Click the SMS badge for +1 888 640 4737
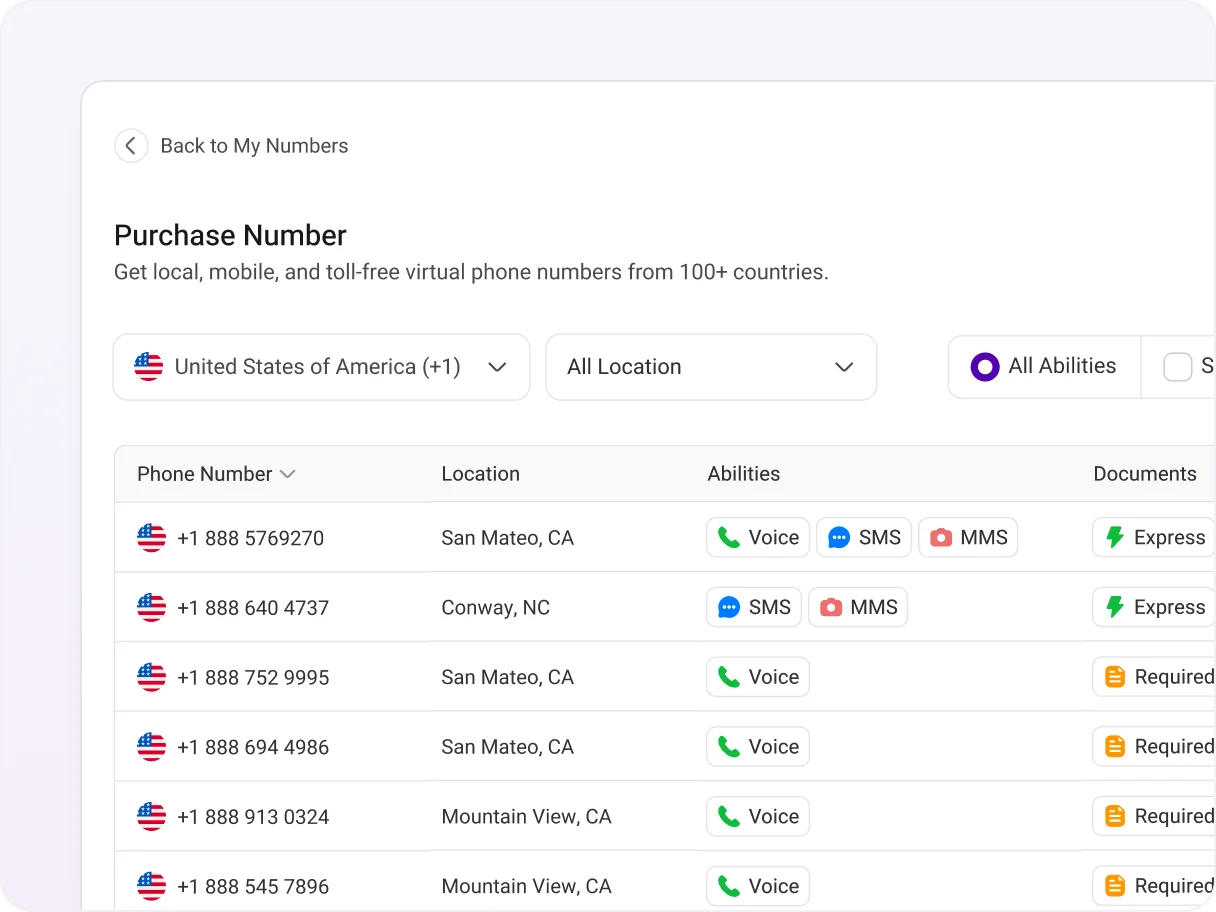This screenshot has width=1216, height=912. click(754, 607)
